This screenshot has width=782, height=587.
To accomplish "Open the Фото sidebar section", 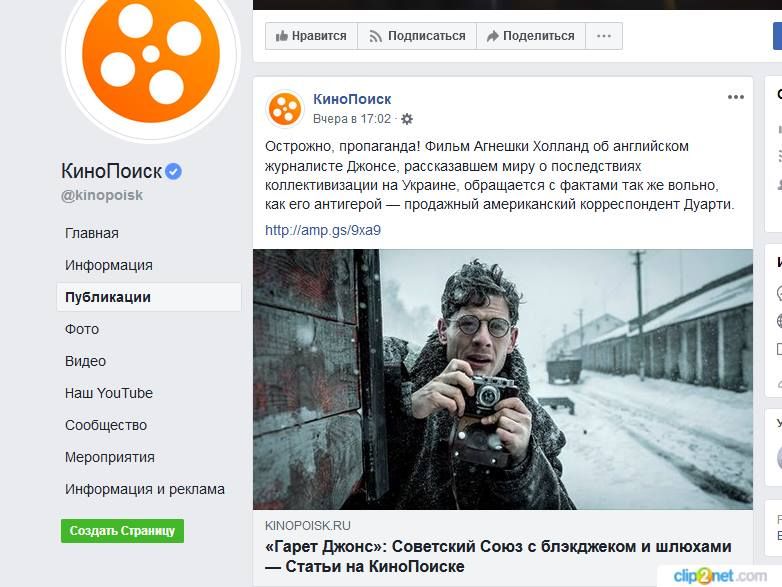I will [82, 329].
